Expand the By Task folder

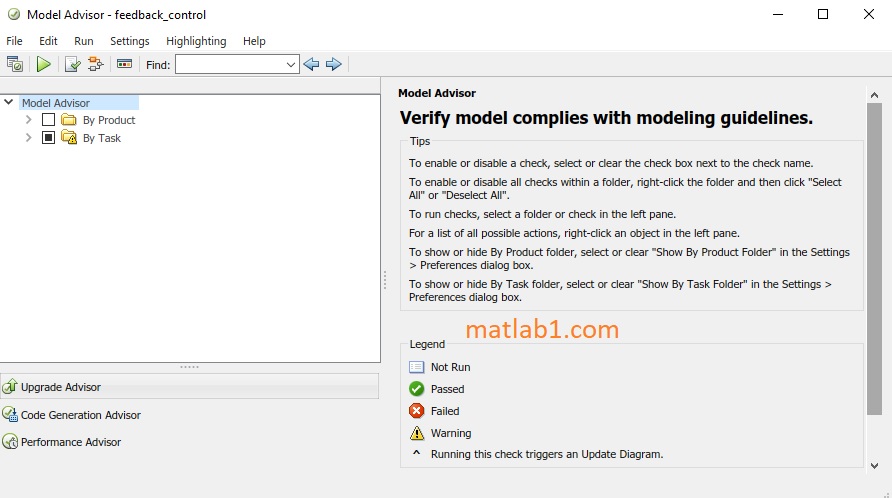[28, 138]
